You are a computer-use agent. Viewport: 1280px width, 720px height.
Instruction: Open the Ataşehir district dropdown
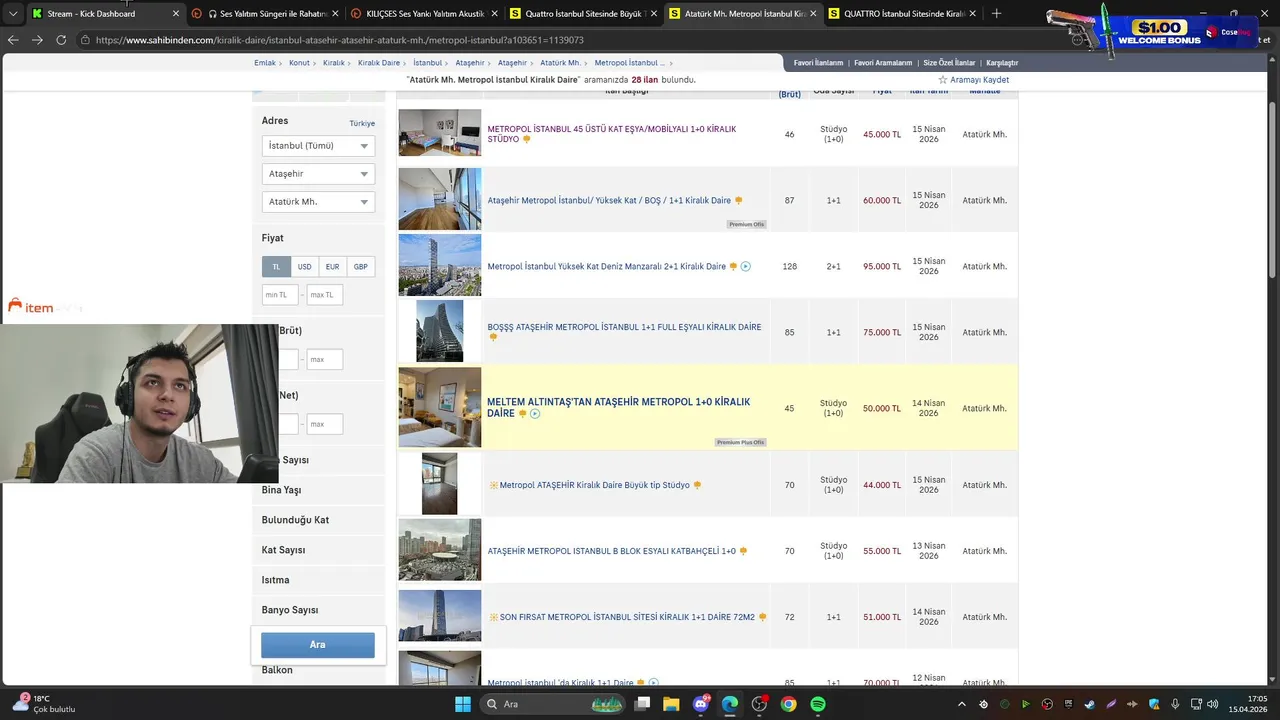coord(318,174)
